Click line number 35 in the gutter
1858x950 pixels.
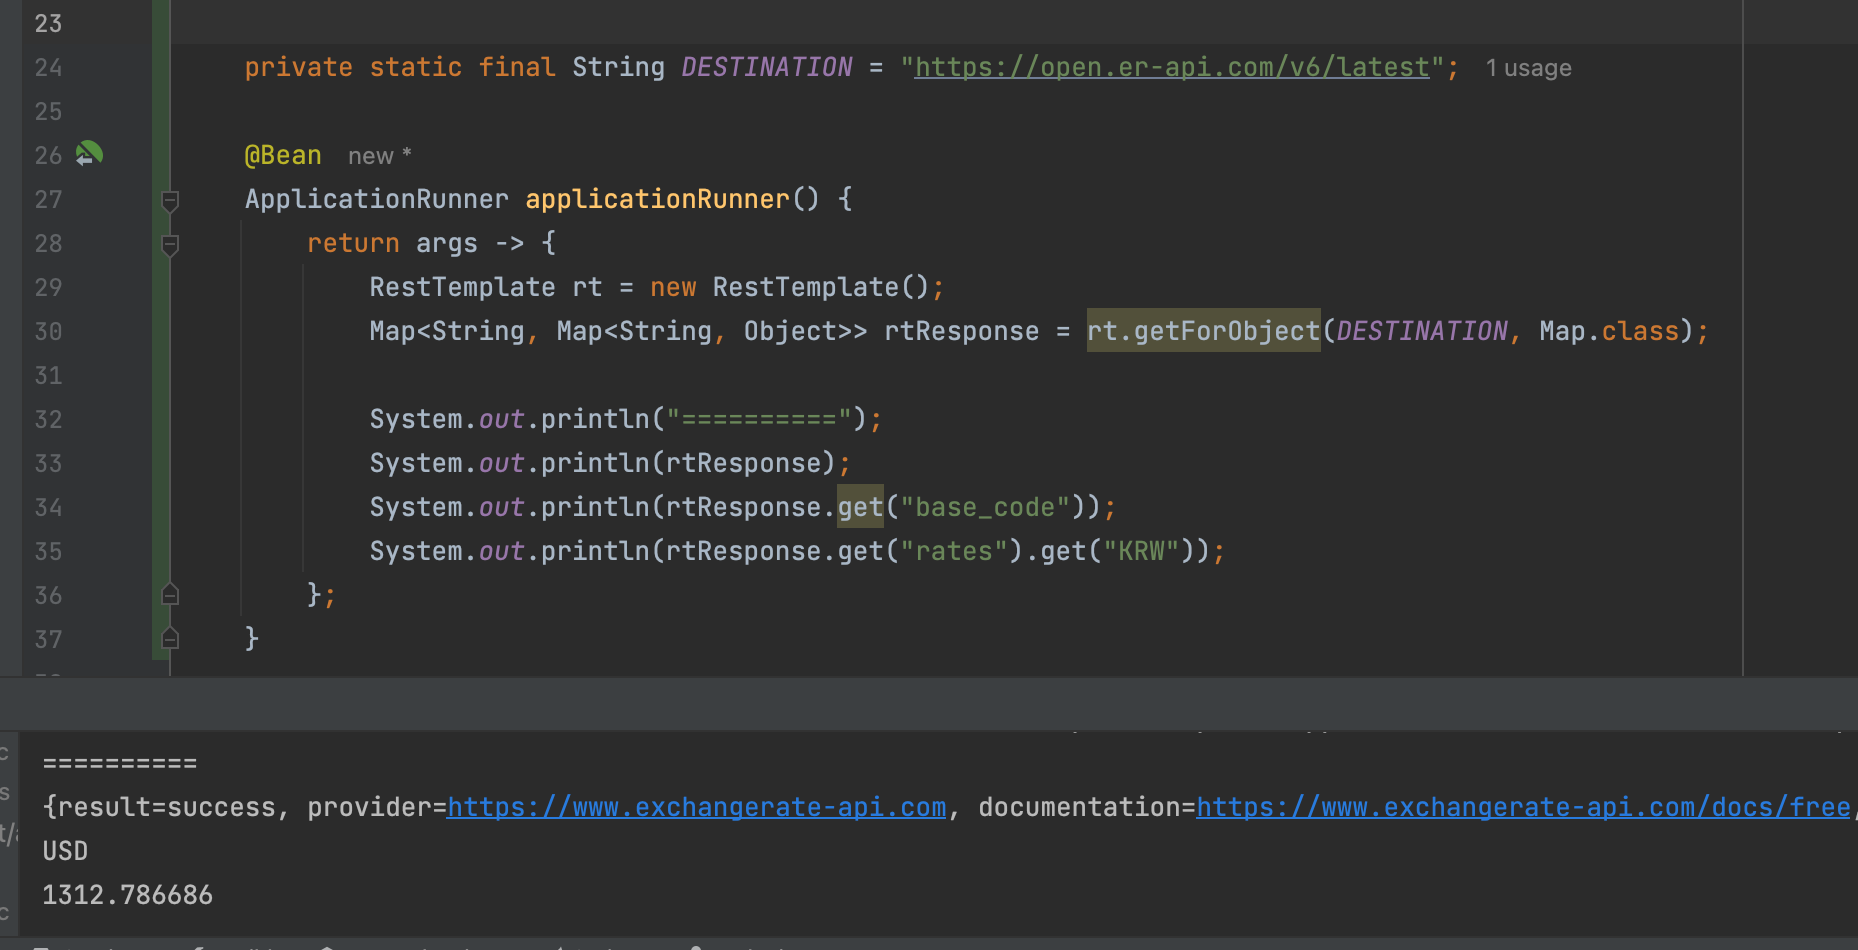(x=48, y=551)
